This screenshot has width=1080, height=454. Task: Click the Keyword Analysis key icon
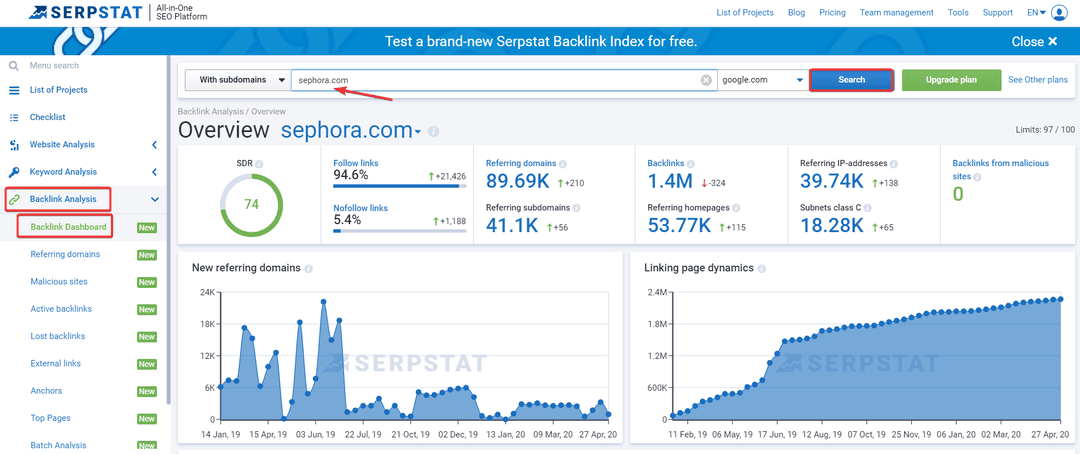click(x=14, y=172)
